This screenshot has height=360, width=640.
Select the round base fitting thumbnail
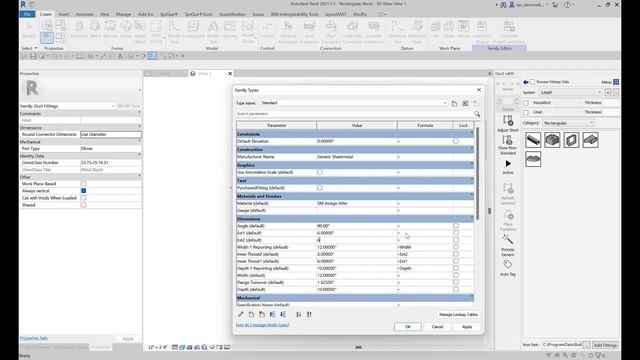point(533,159)
